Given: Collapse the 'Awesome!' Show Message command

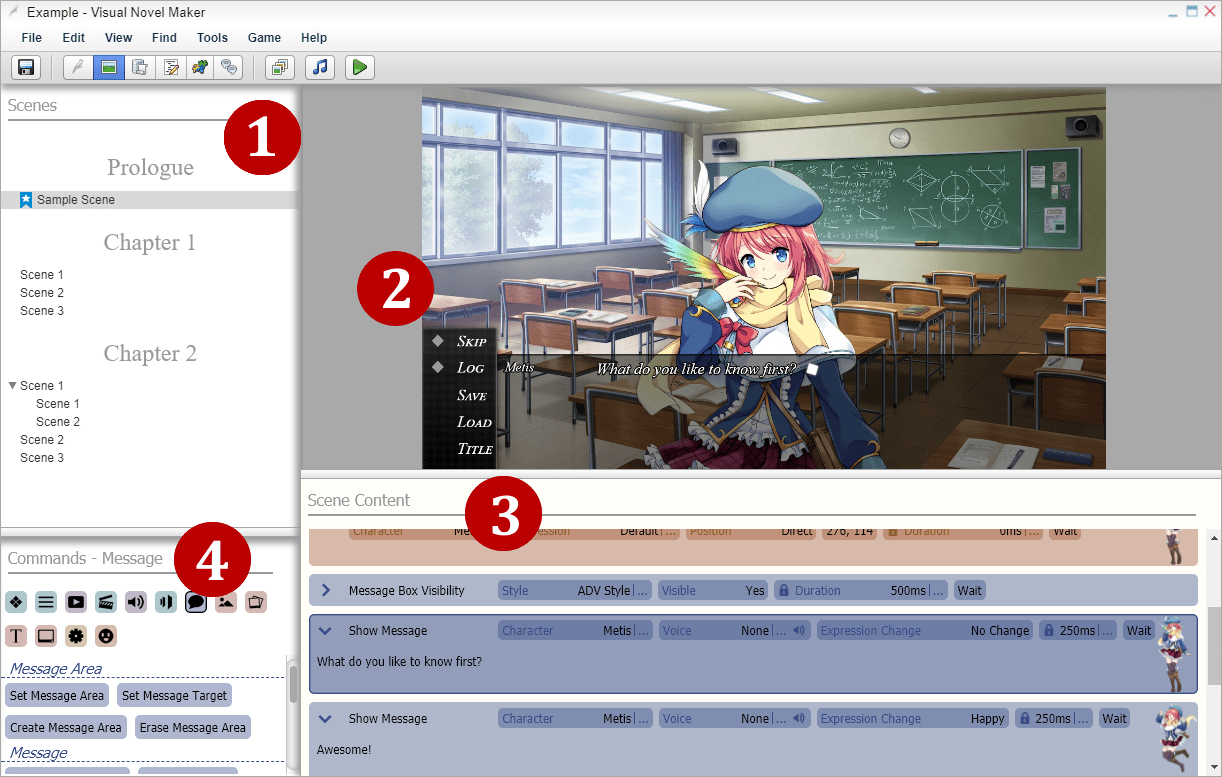Looking at the screenshot, I should point(325,719).
